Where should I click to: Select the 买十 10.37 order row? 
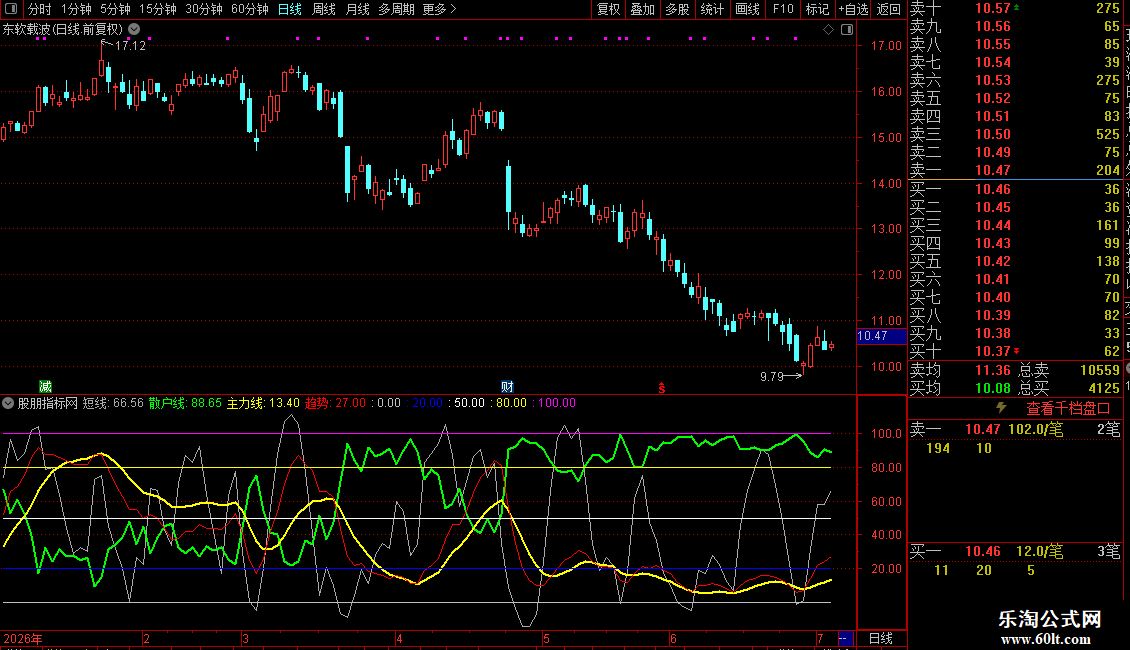[1015, 351]
